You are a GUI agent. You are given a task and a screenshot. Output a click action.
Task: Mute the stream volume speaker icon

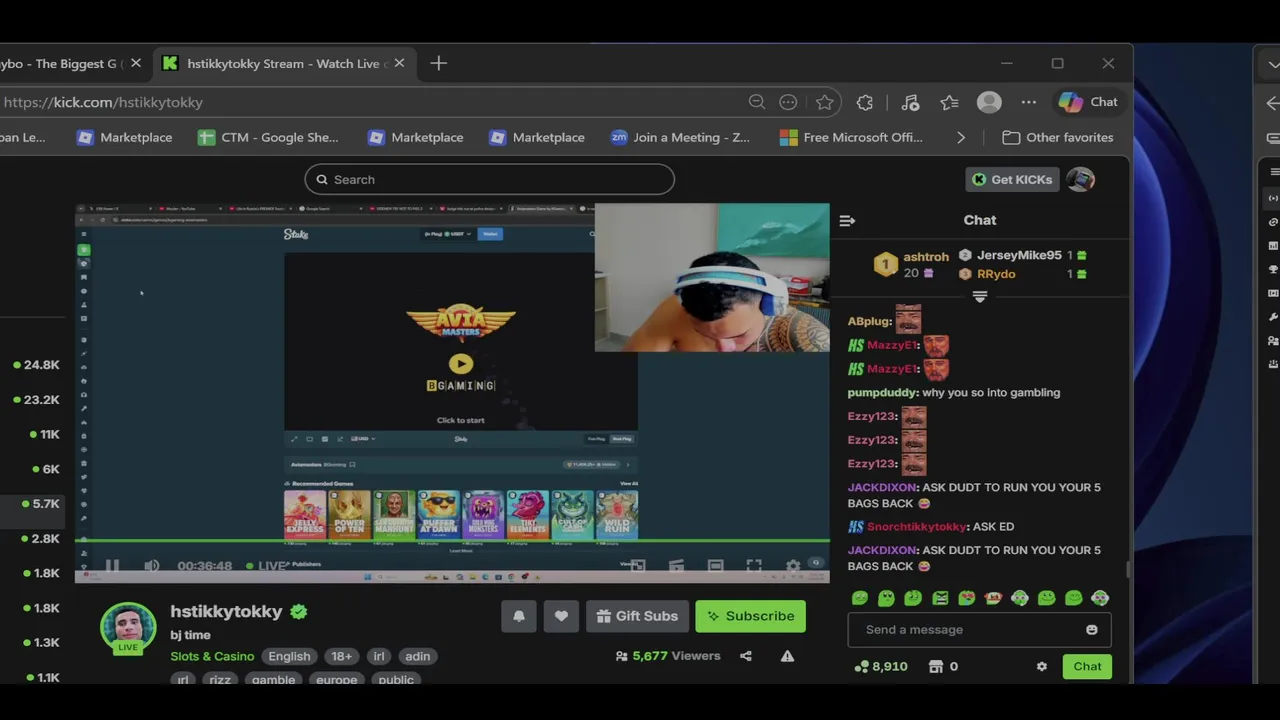tap(151, 566)
